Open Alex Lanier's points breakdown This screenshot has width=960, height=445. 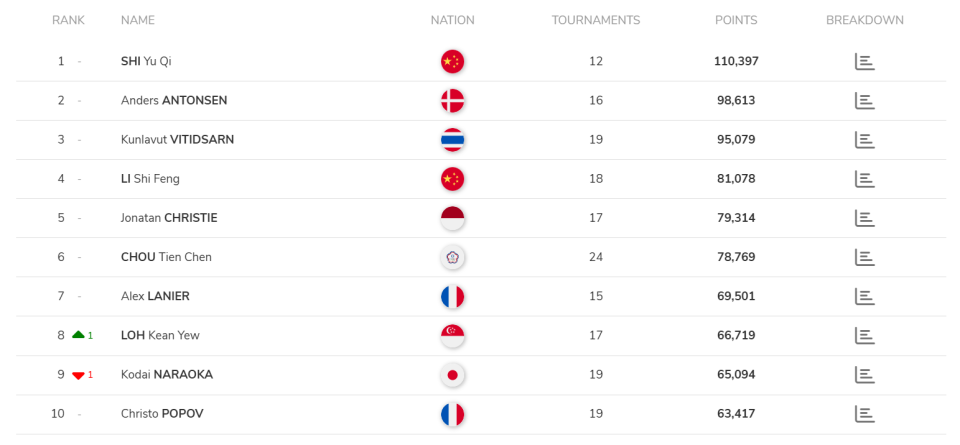[x=865, y=296]
